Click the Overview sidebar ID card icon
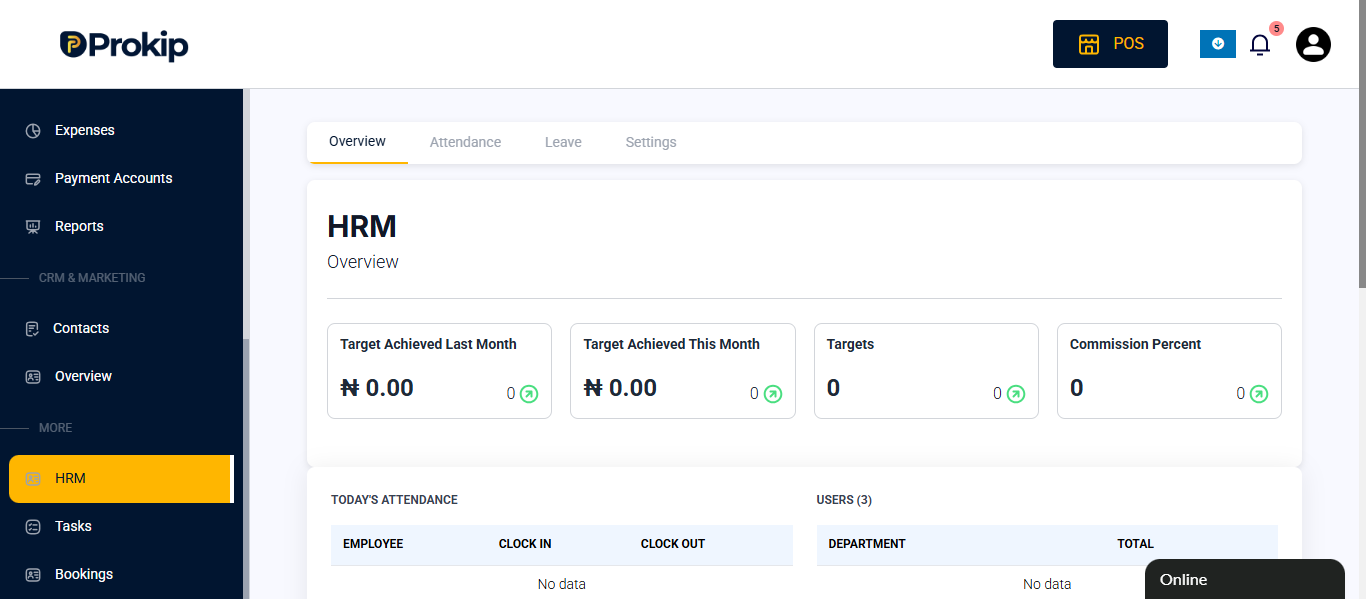This screenshot has height=599, width=1366. [x=33, y=377]
